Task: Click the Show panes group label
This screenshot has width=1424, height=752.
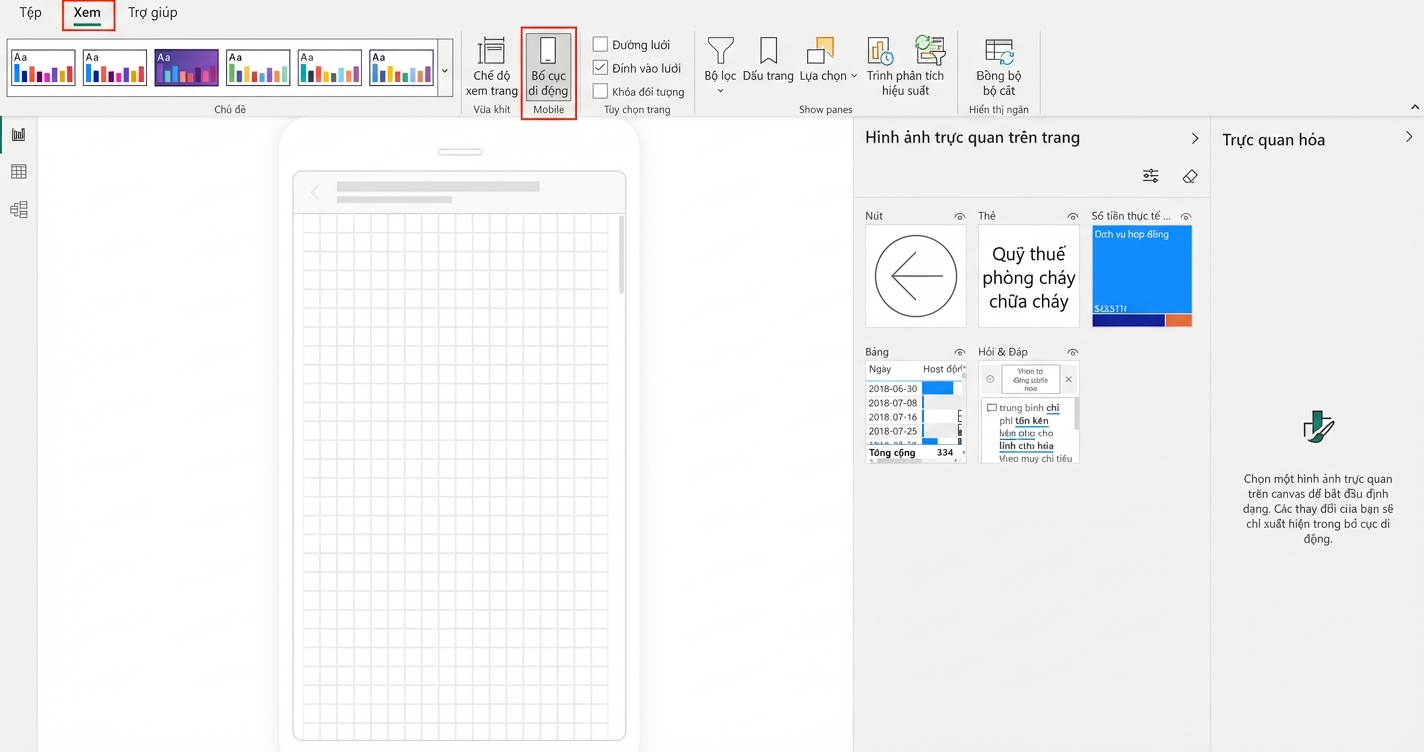Action: point(825,109)
